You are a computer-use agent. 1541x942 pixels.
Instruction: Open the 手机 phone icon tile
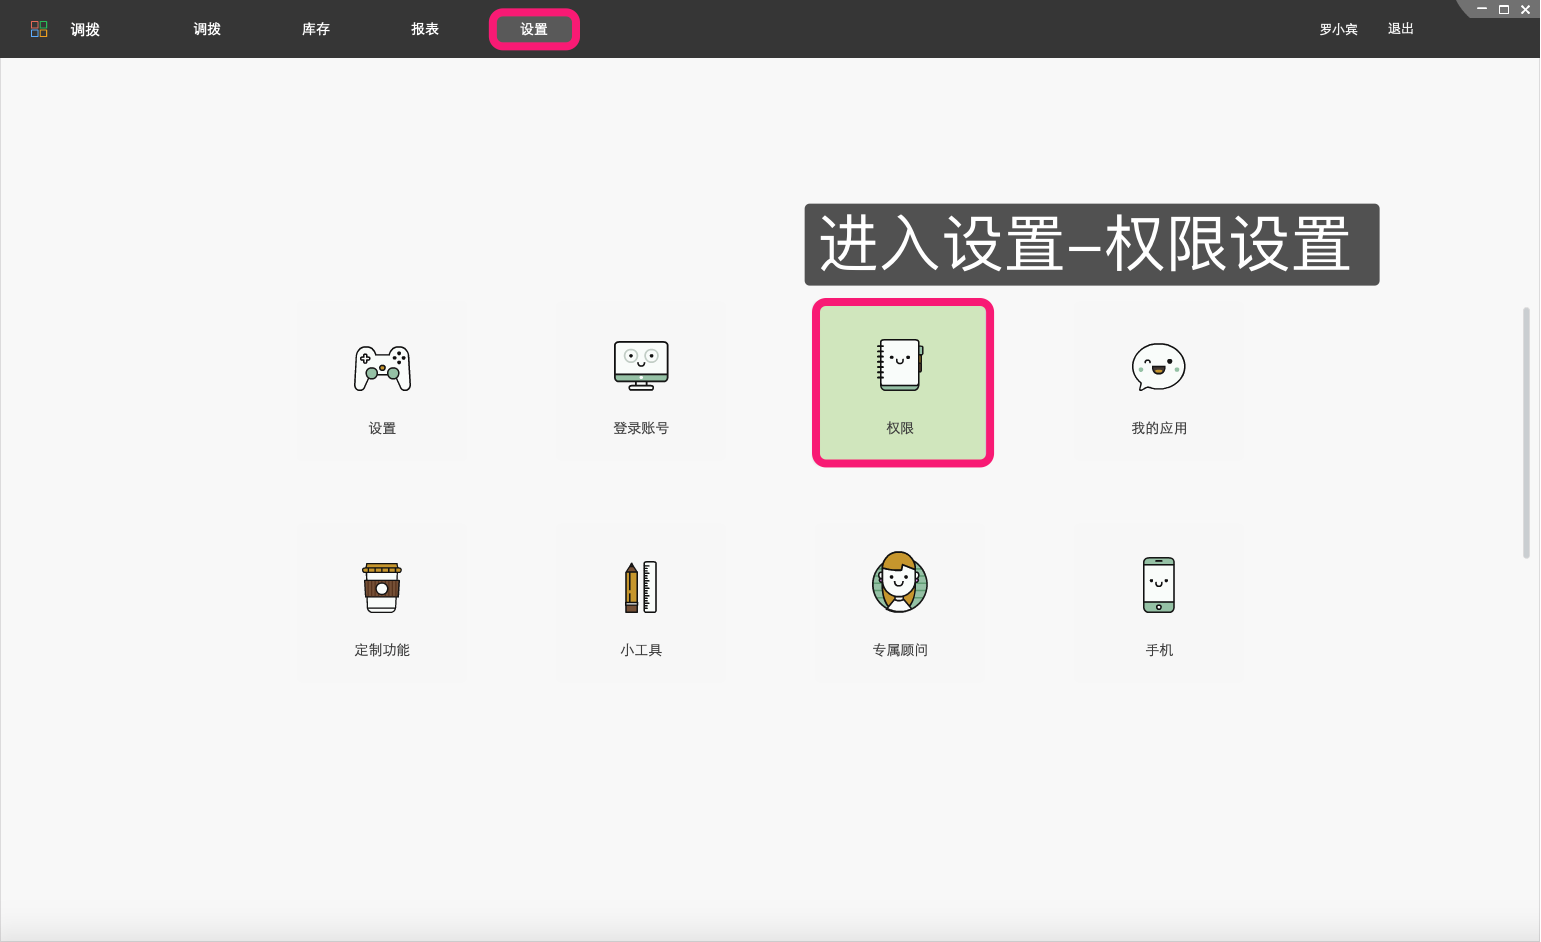click(1159, 604)
